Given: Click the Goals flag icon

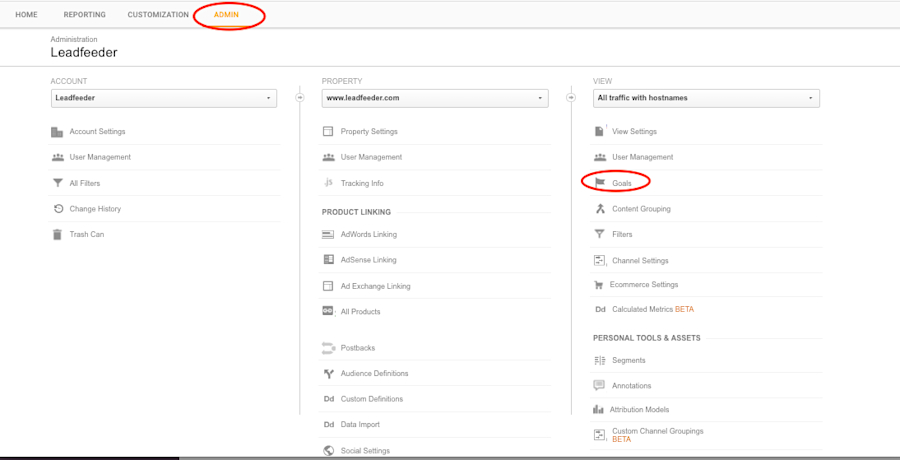Looking at the screenshot, I should [x=600, y=183].
